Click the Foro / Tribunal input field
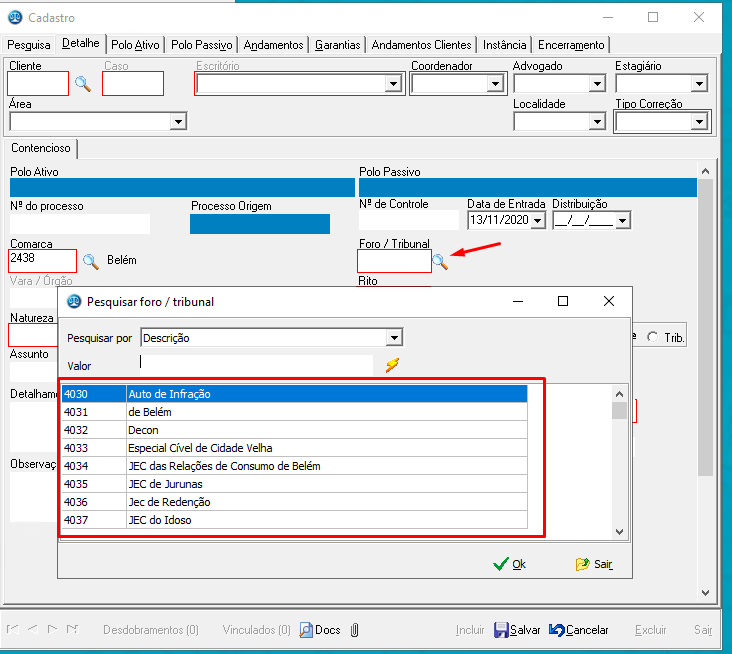Viewport: 732px width, 654px height. click(394, 261)
